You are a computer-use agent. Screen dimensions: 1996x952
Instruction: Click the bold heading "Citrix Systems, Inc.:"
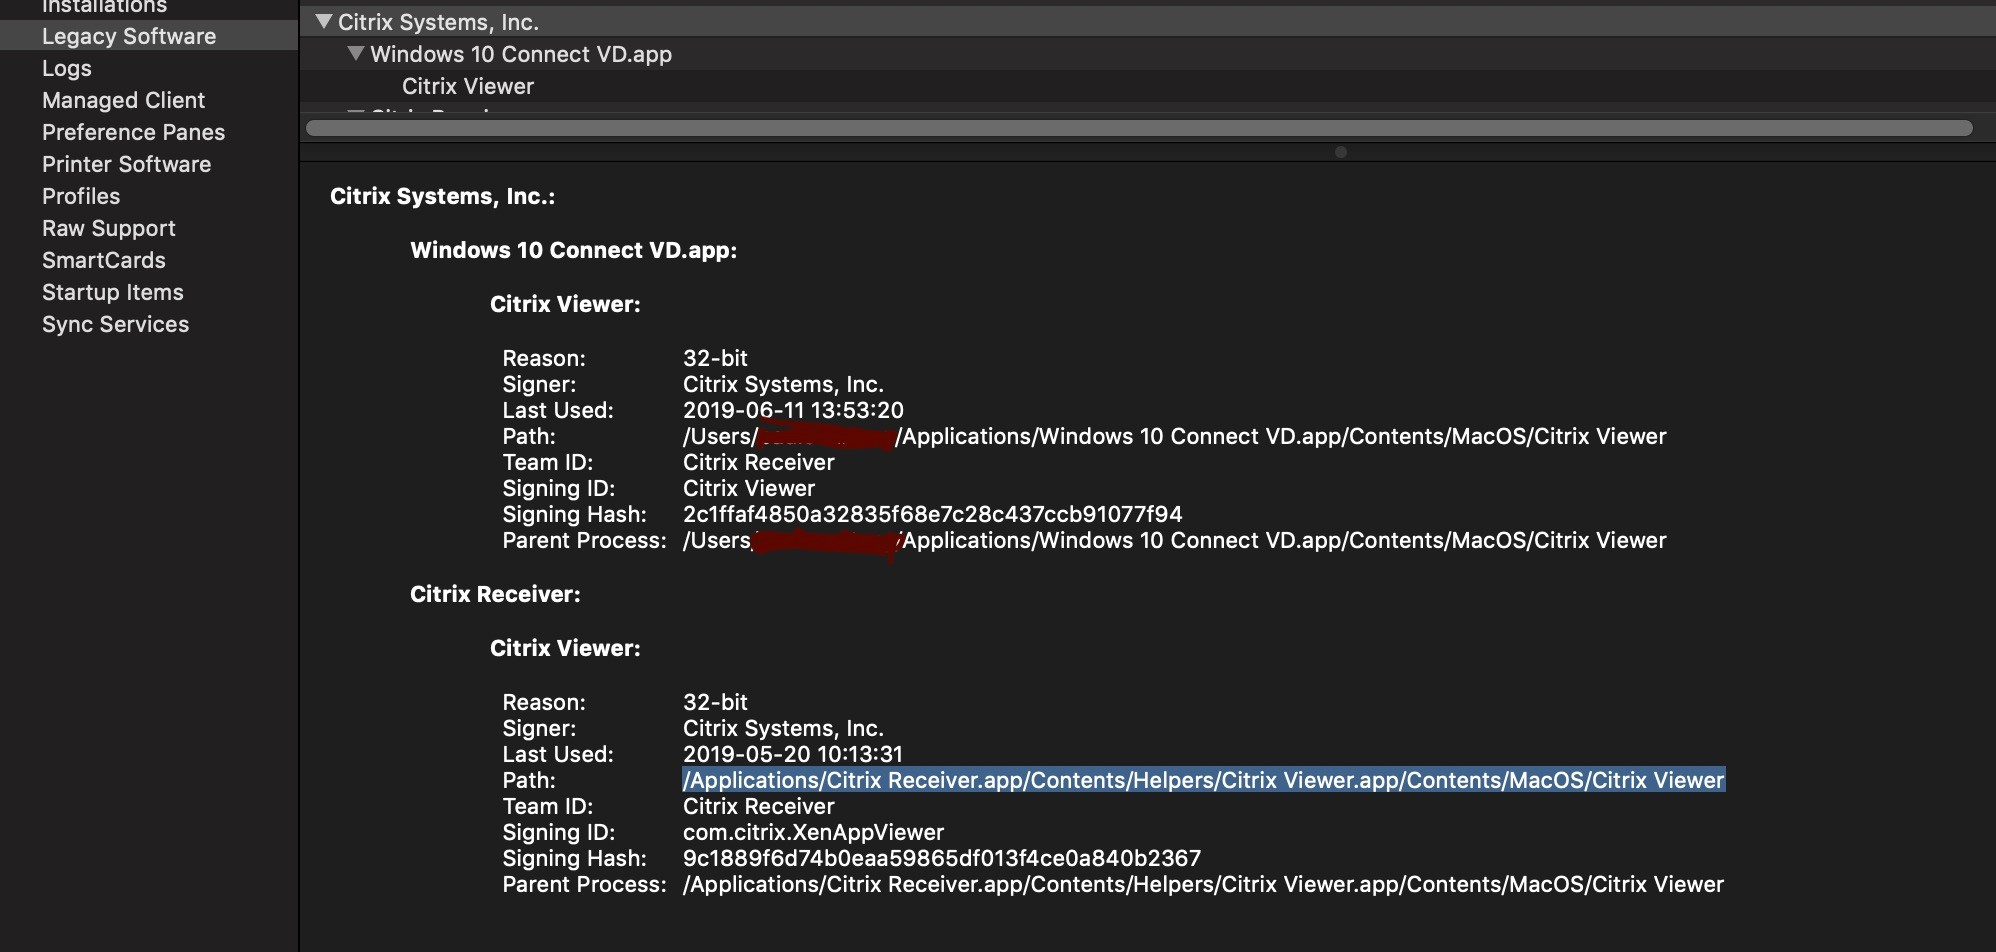click(x=443, y=196)
